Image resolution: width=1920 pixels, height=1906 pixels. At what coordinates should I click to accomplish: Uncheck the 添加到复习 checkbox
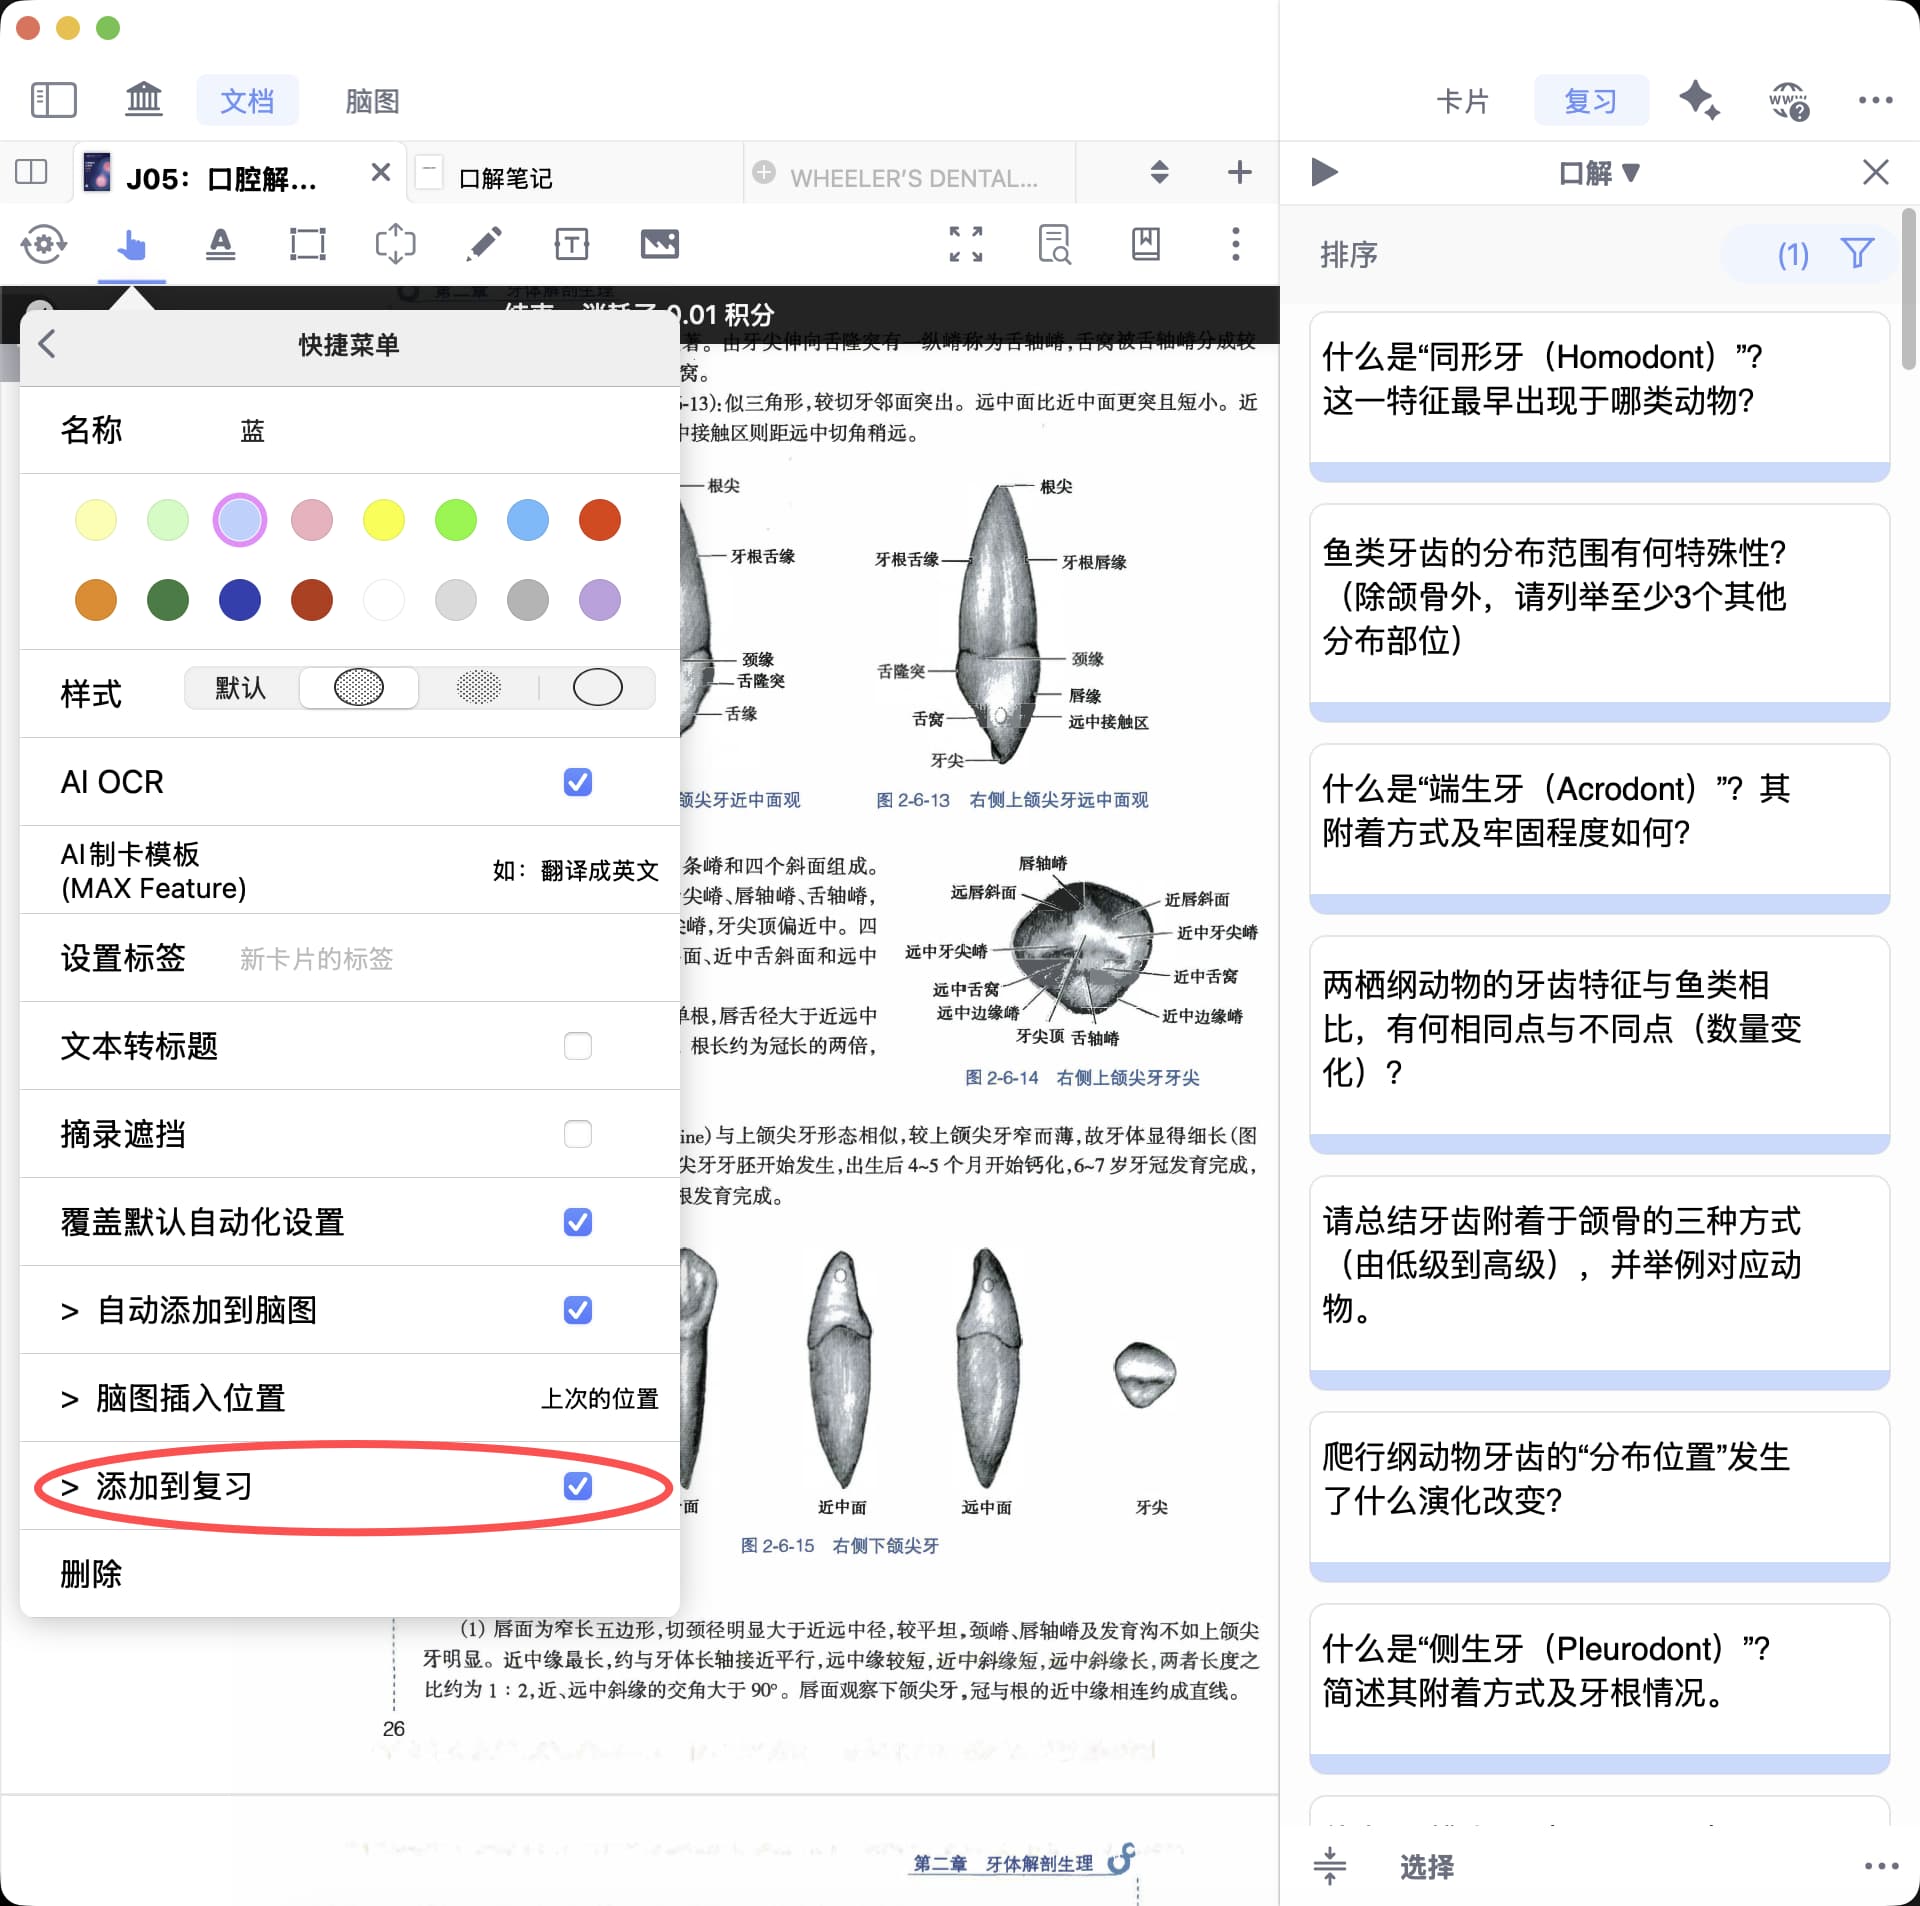point(577,1486)
